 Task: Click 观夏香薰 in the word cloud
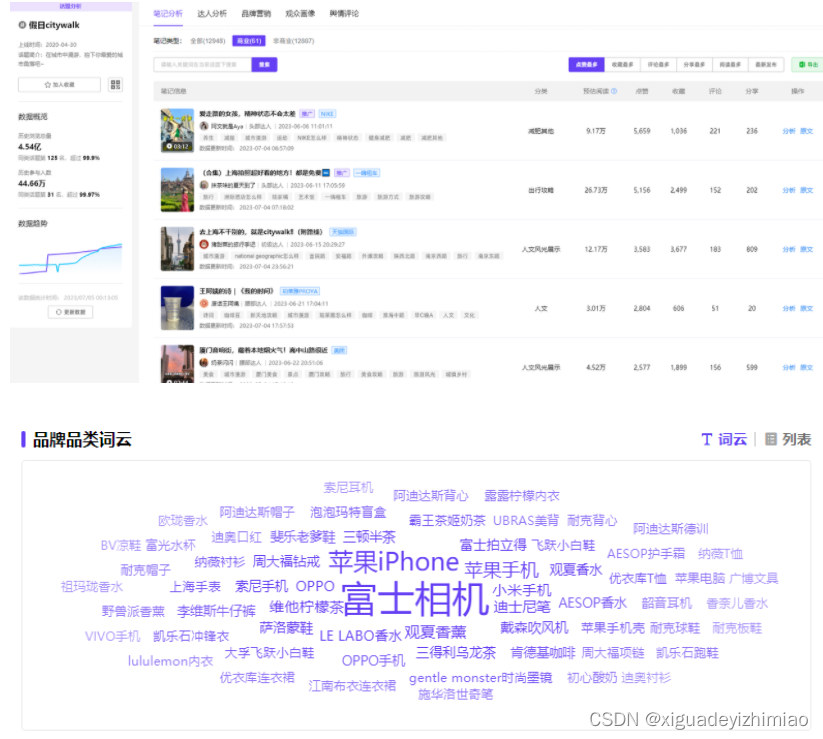(x=435, y=632)
